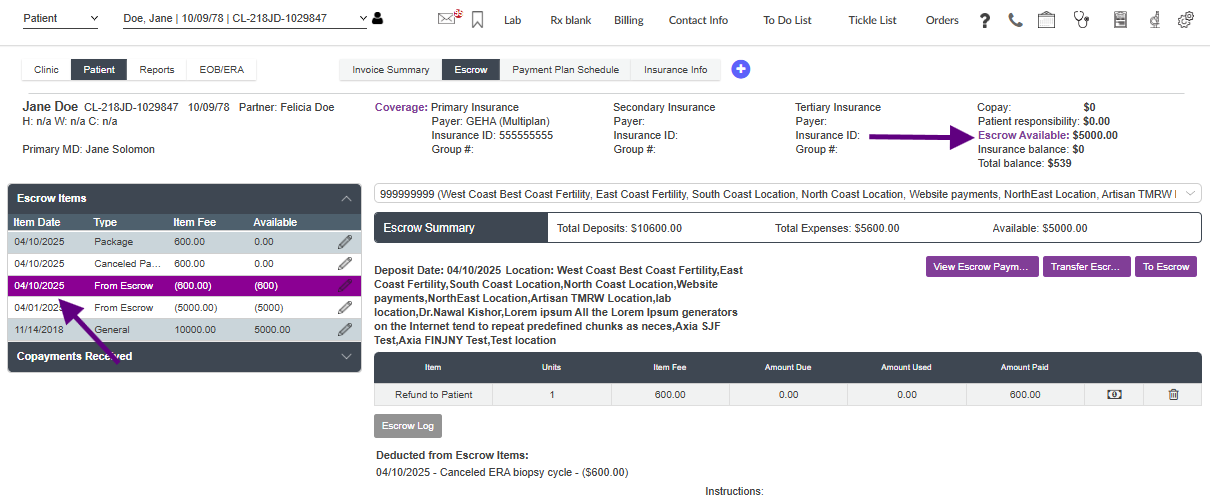The width and height of the screenshot is (1210, 502).
Task: Click the Escrow Log button
Action: coord(407,426)
